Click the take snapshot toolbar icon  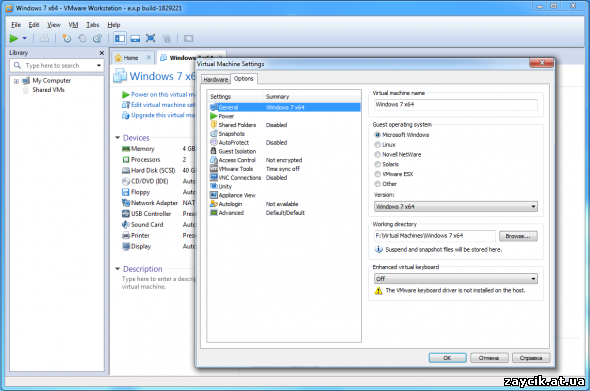tap(67, 38)
